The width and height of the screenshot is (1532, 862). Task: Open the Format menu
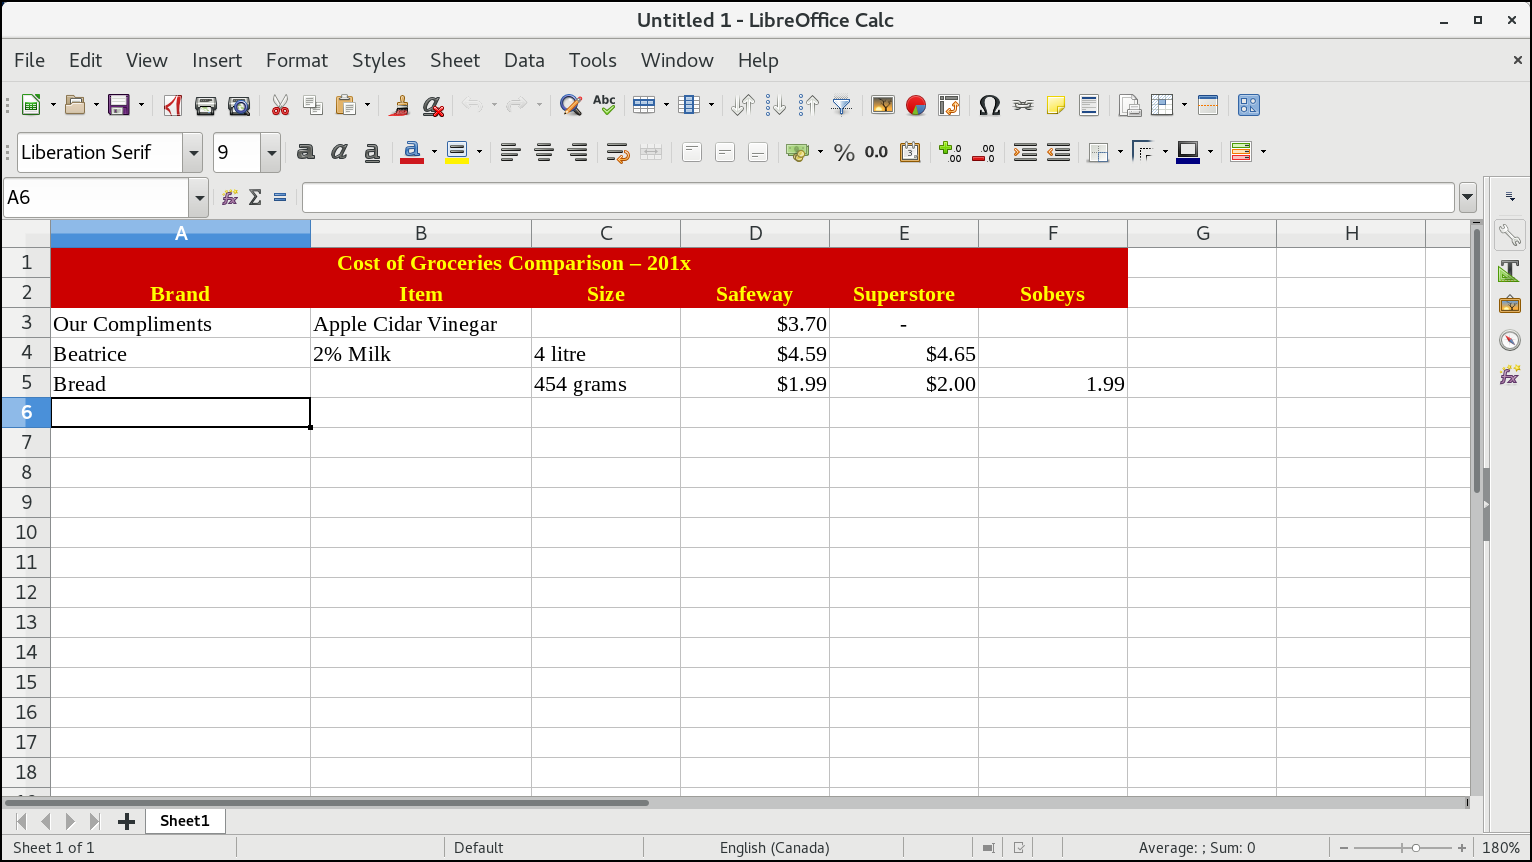pyautogui.click(x=297, y=60)
